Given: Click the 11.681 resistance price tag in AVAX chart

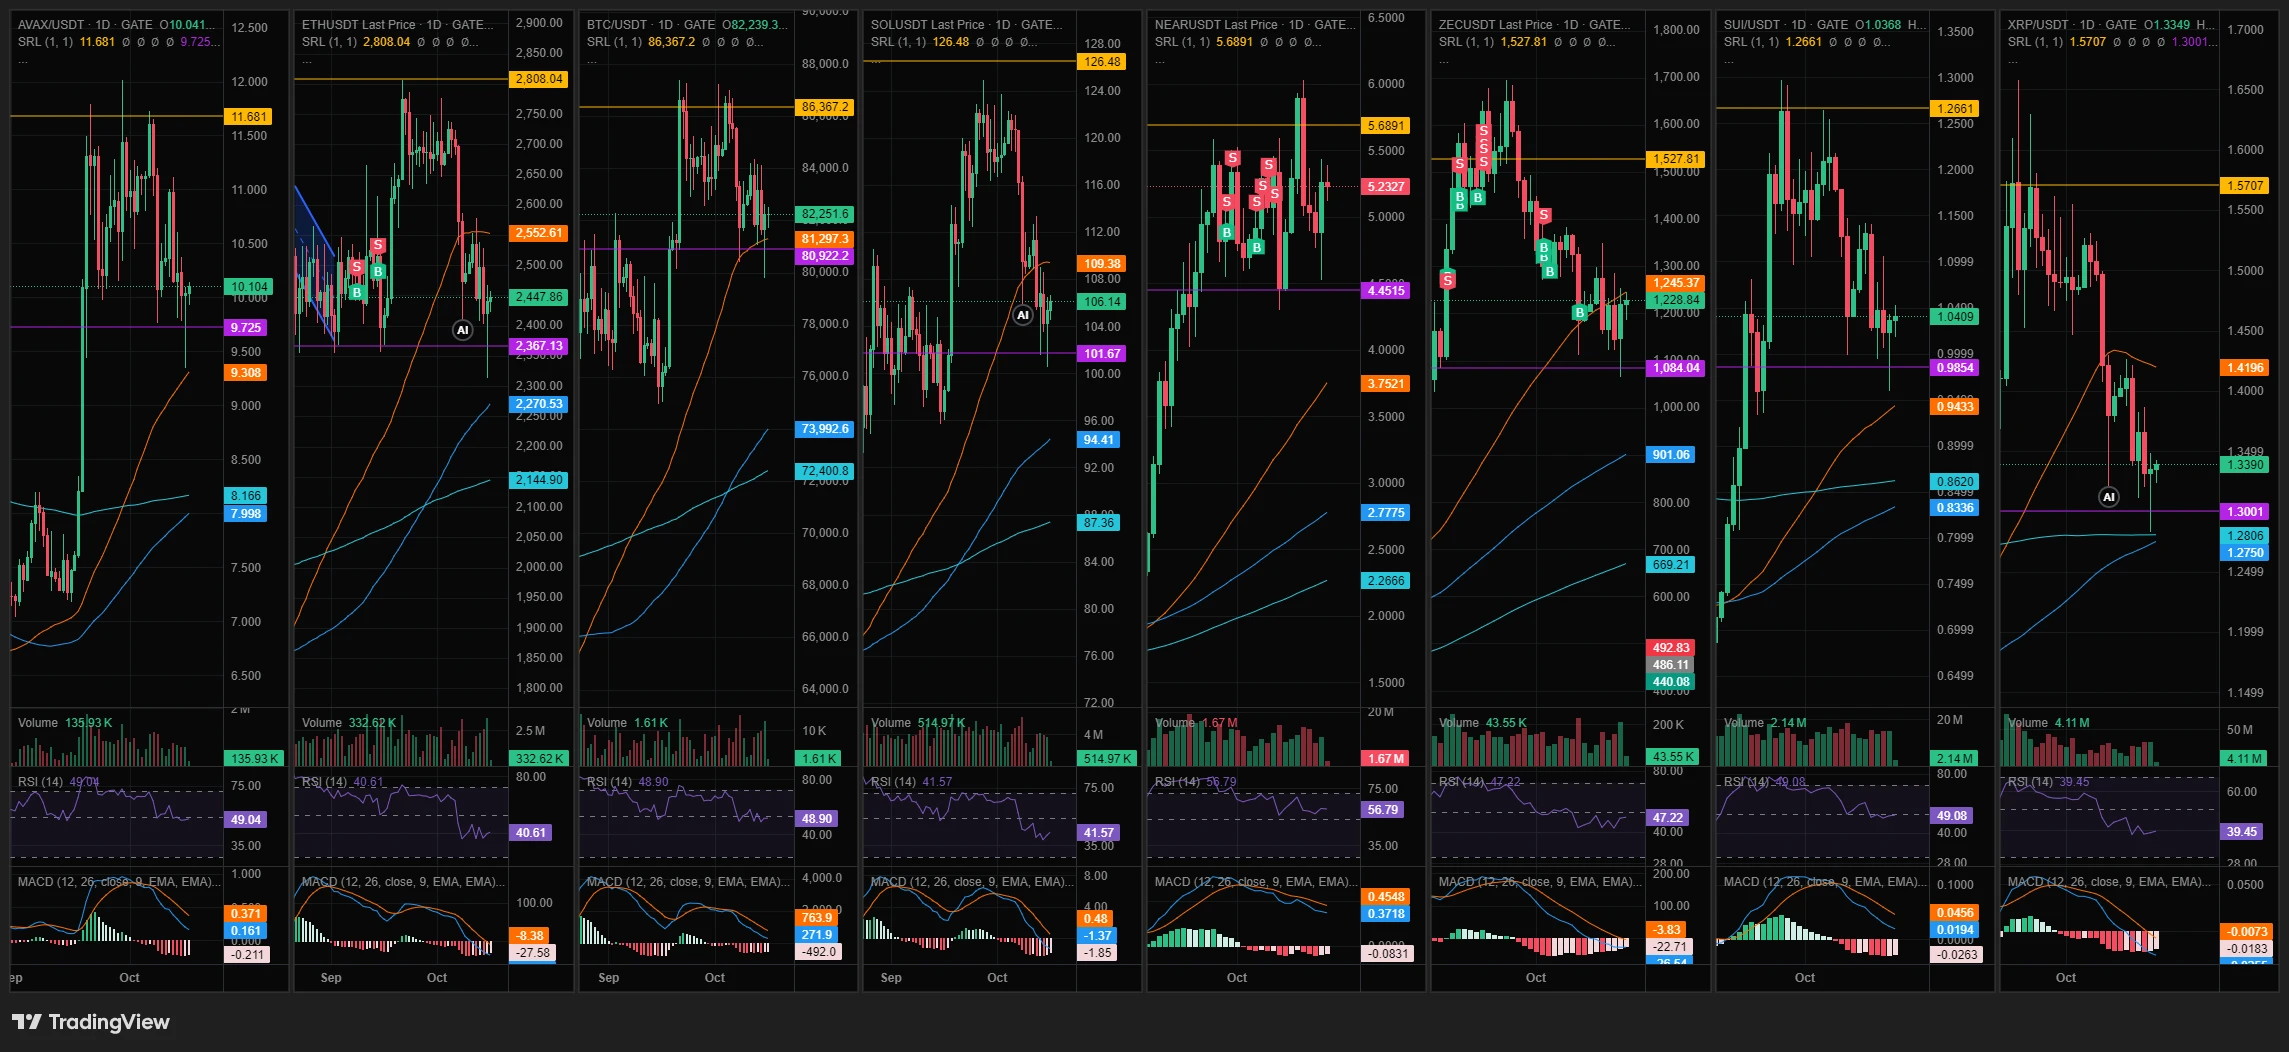Looking at the screenshot, I should [249, 117].
